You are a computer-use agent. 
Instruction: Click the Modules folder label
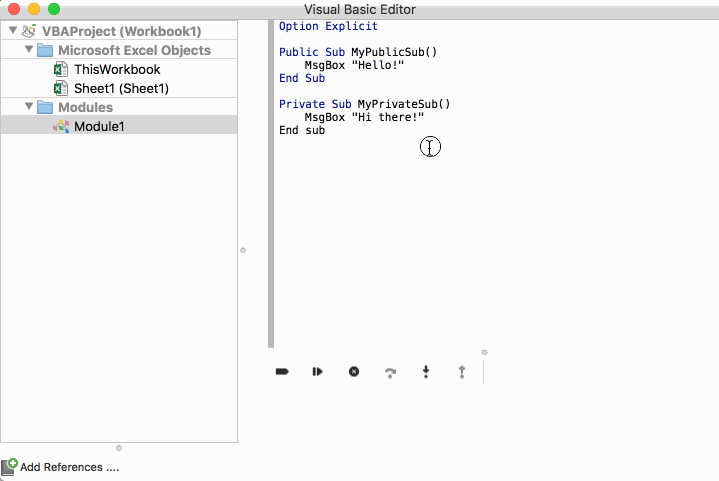coord(85,107)
